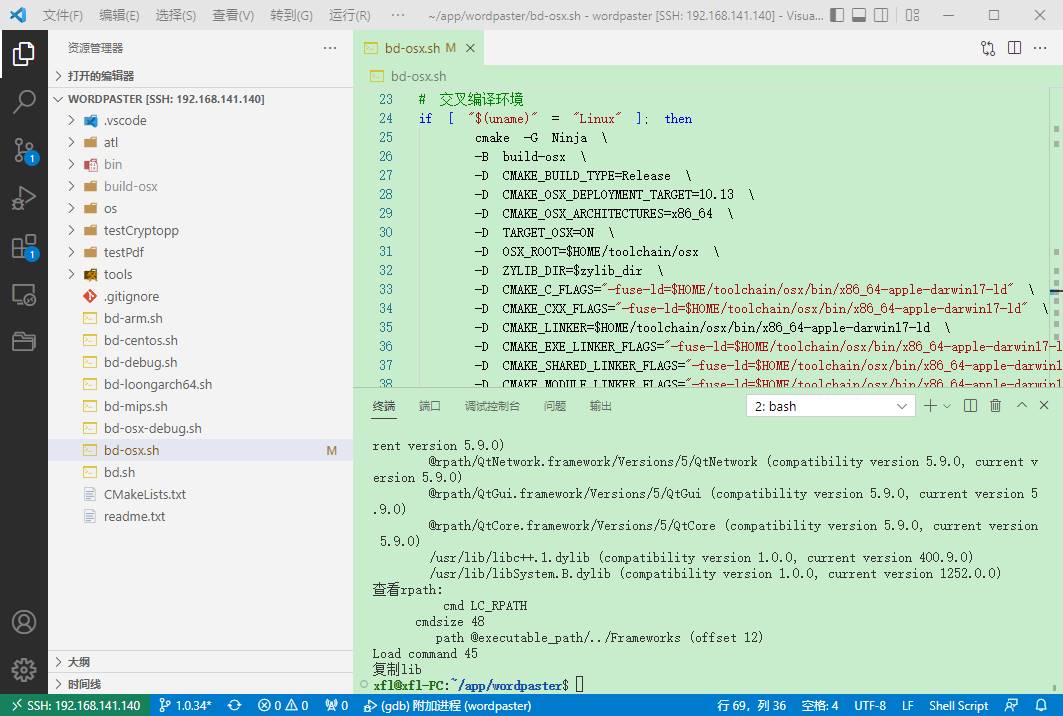Toggle the bottom panel layout button
The height and width of the screenshot is (716, 1063).
point(858,15)
